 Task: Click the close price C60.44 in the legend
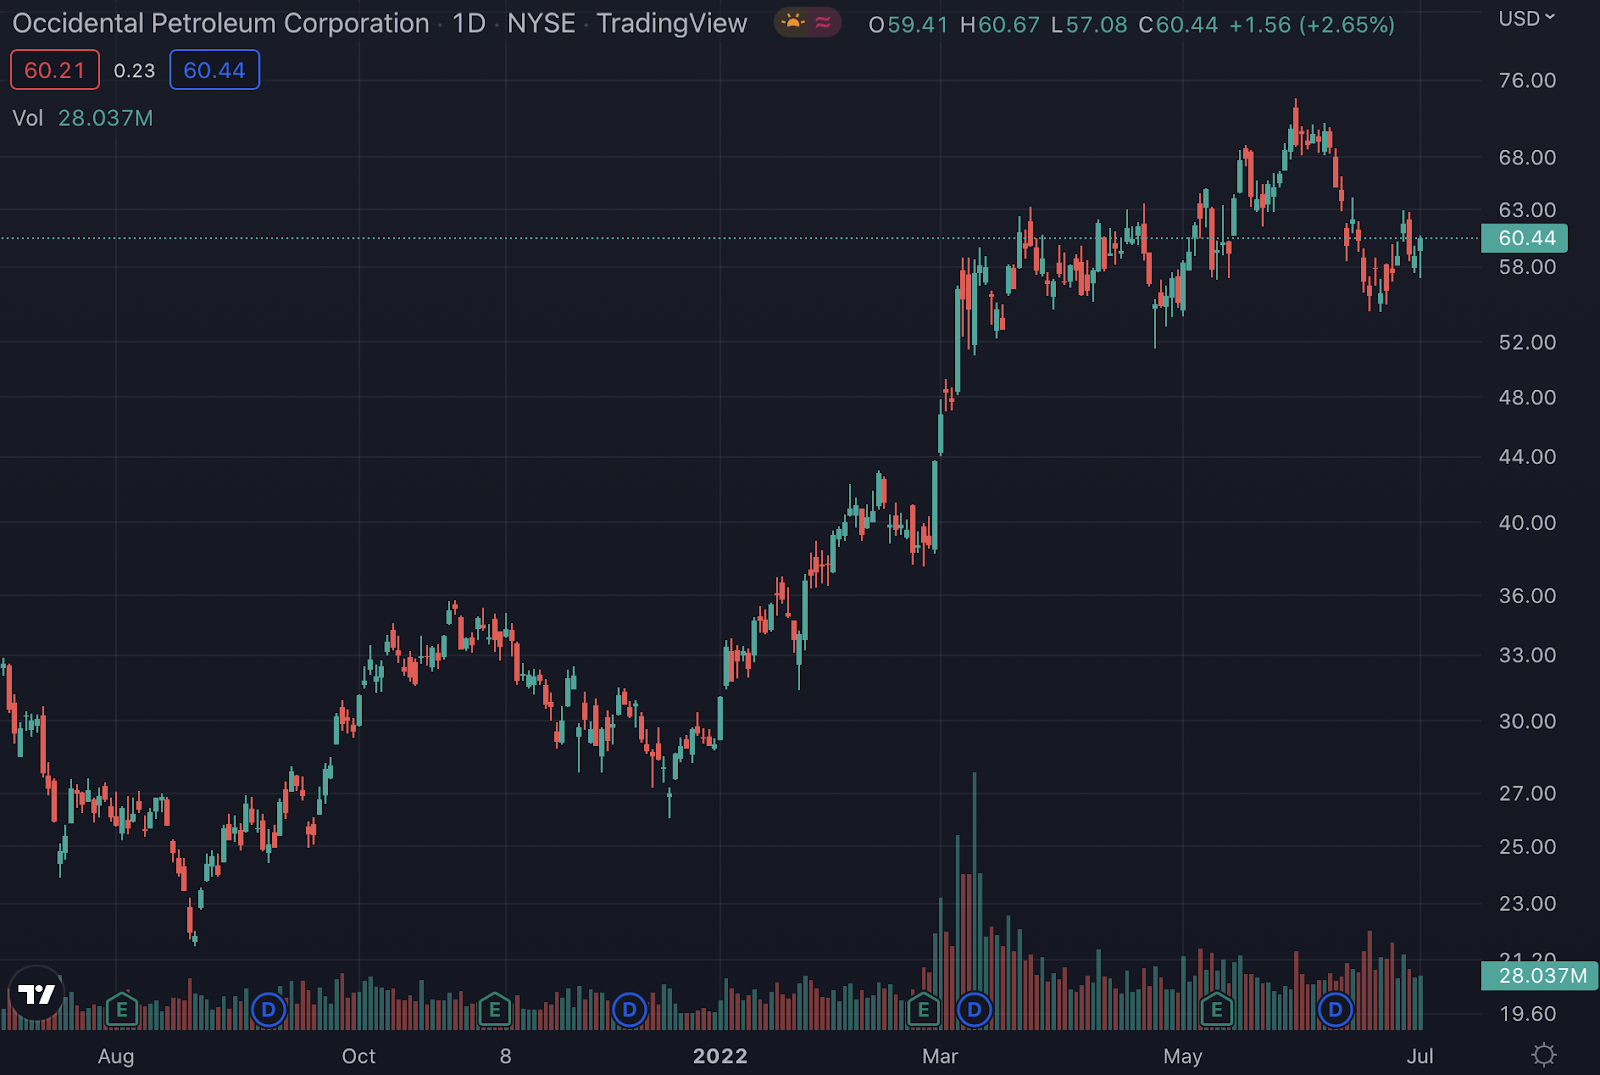(x=1179, y=25)
